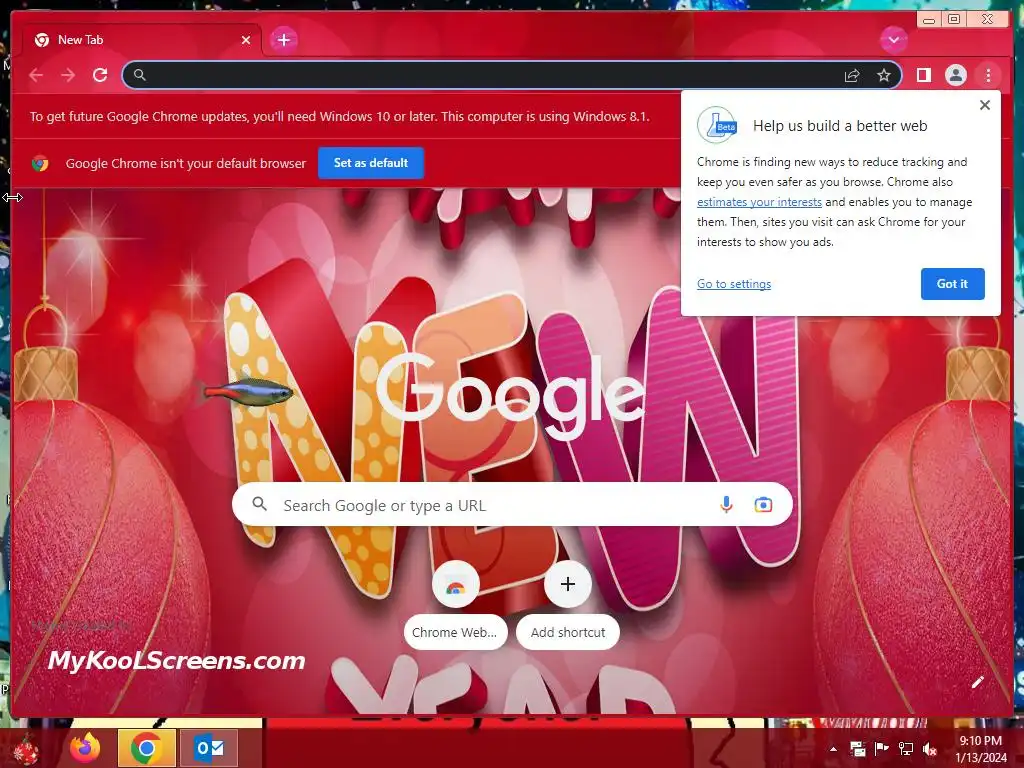Open the Chrome side panel
This screenshot has width=1024, height=768.
coord(923,75)
